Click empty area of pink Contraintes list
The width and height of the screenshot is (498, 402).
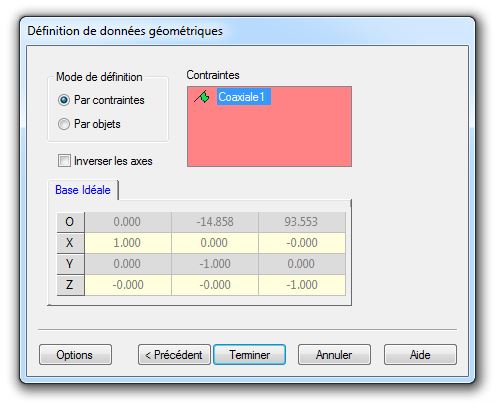(x=269, y=137)
